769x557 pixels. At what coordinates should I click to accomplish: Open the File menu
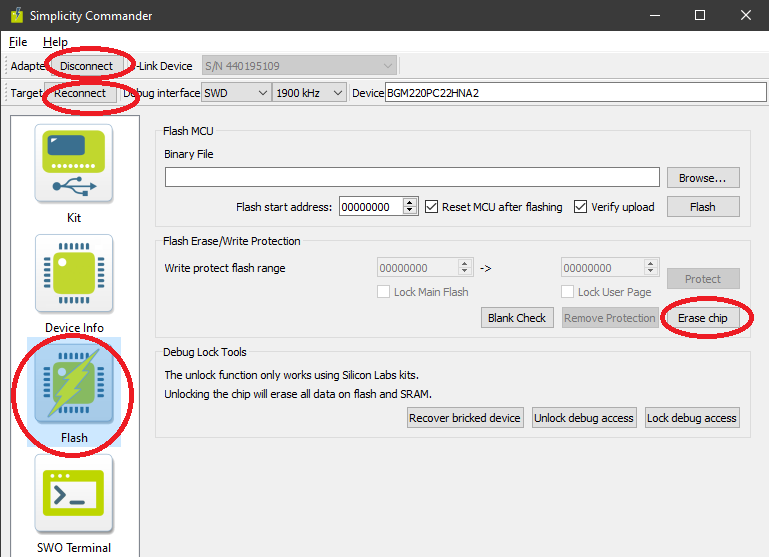18,42
